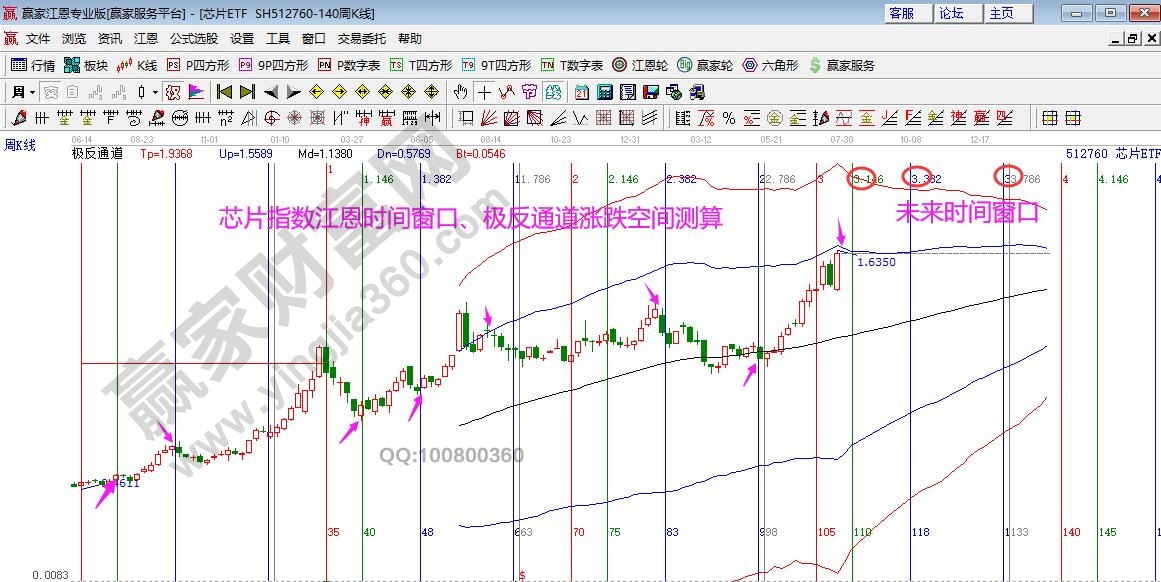Click the 论坛 forum button

click(x=951, y=13)
